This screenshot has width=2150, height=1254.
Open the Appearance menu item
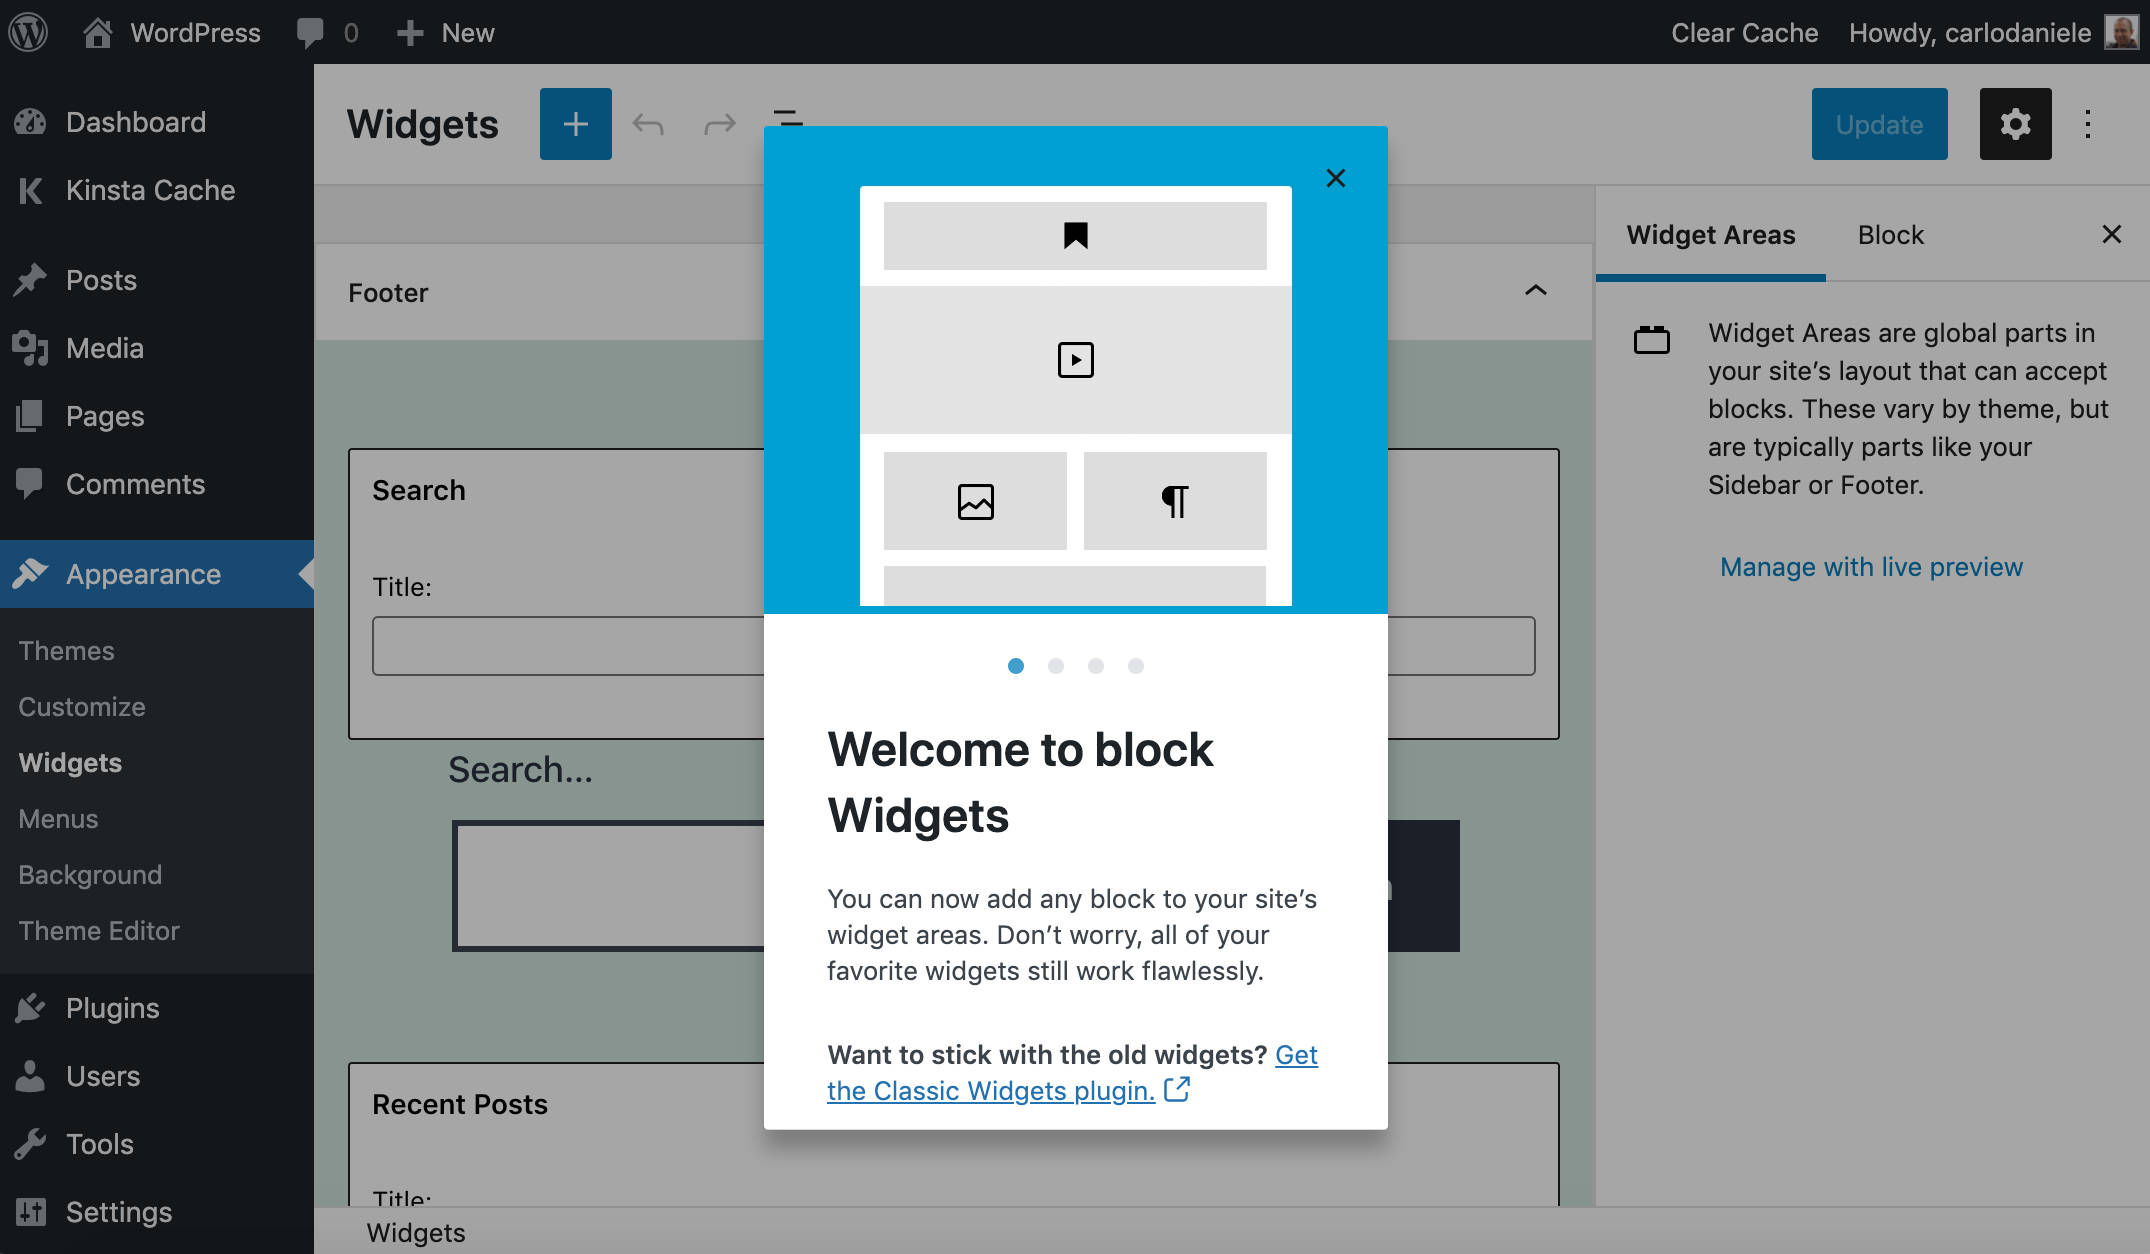[x=143, y=572]
